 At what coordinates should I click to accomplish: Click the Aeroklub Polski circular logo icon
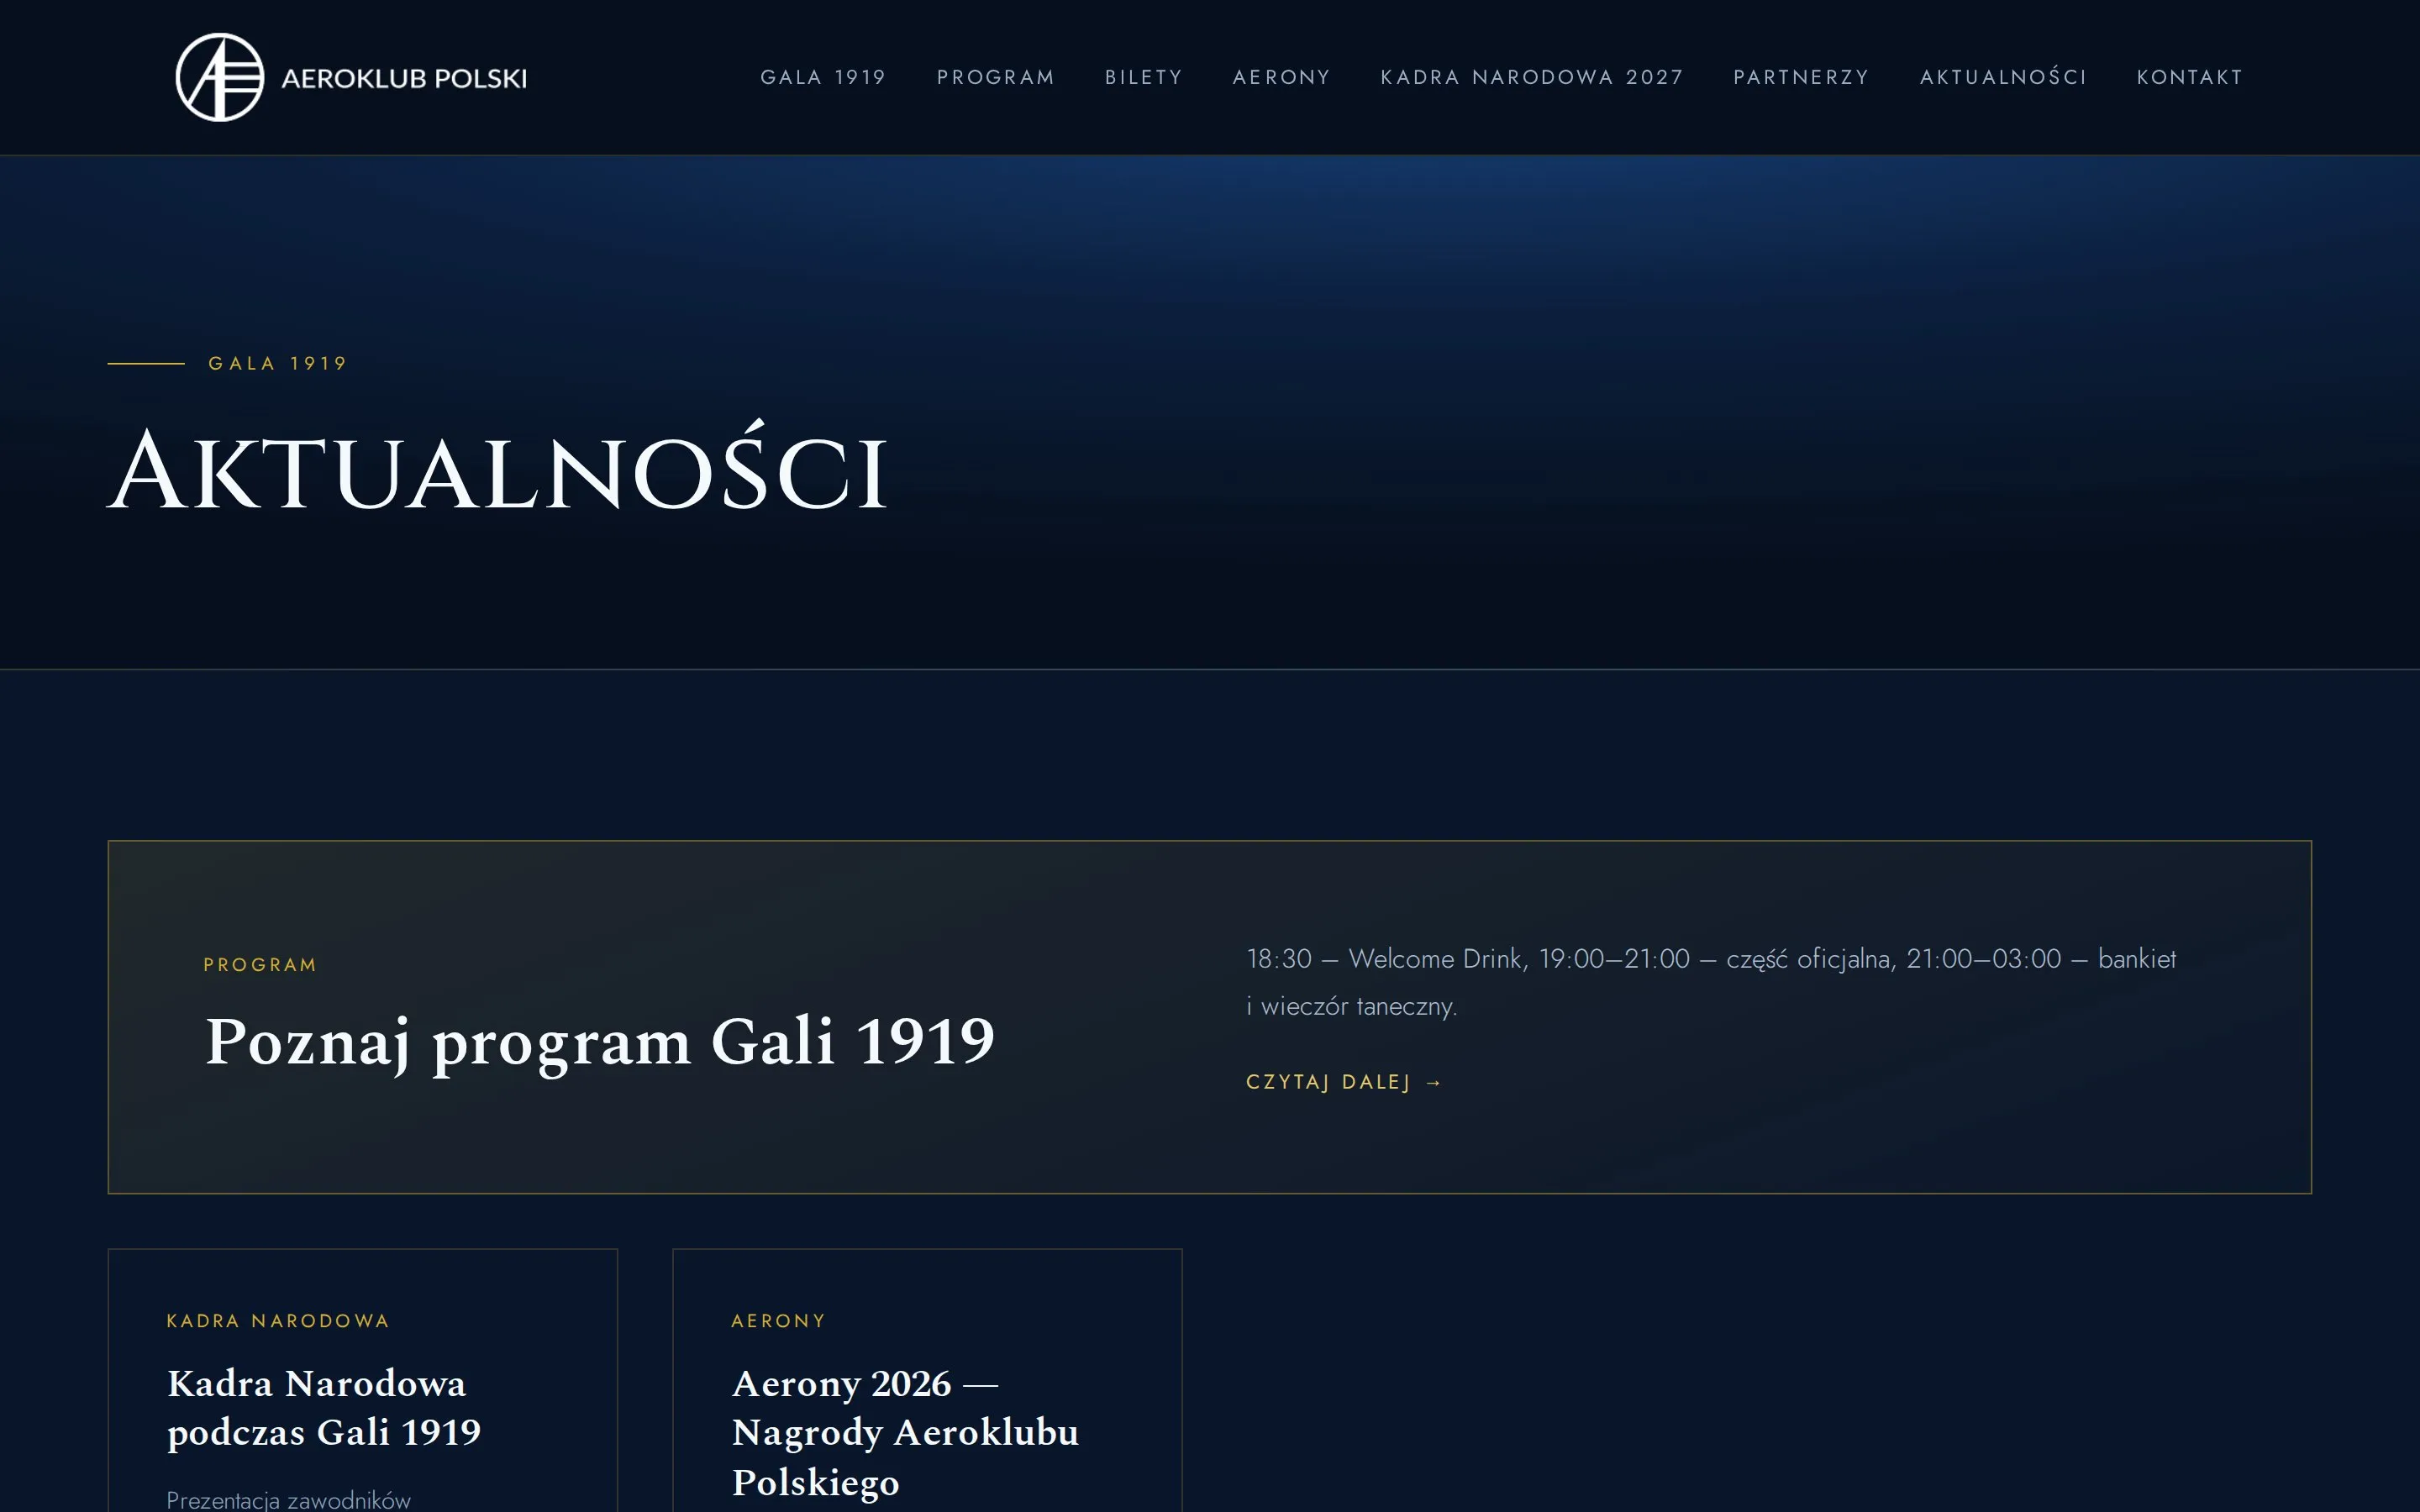[x=220, y=77]
